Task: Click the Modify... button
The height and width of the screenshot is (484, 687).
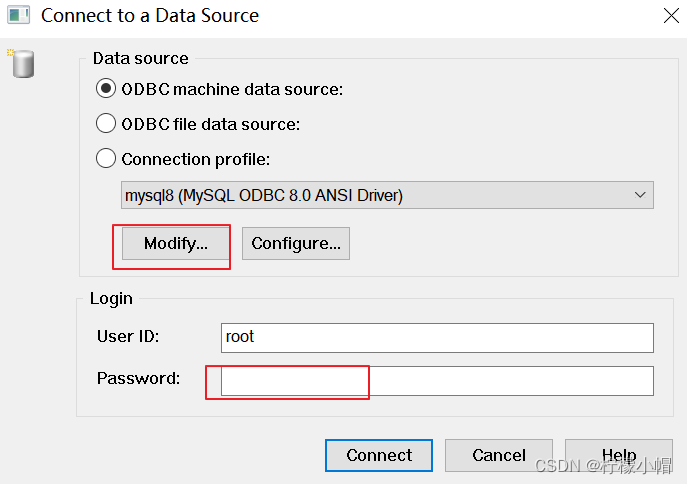Action: [176, 244]
